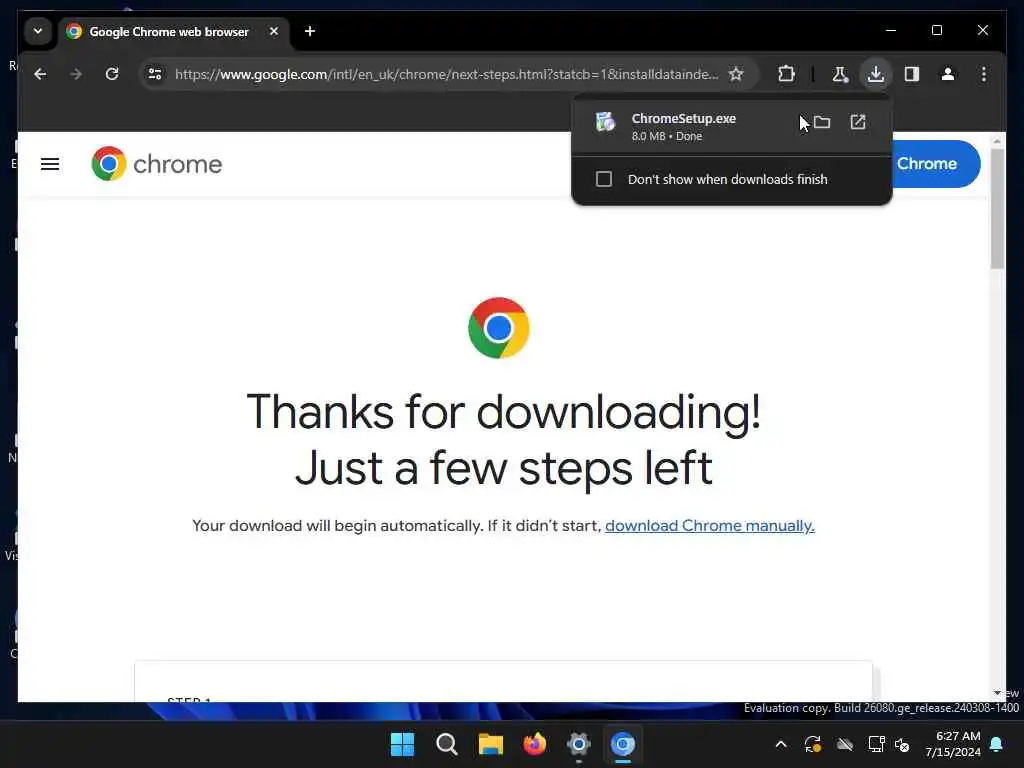Image resolution: width=1024 pixels, height=768 pixels.
Task: Click the Windows Update tray icon
Action: (x=812, y=744)
